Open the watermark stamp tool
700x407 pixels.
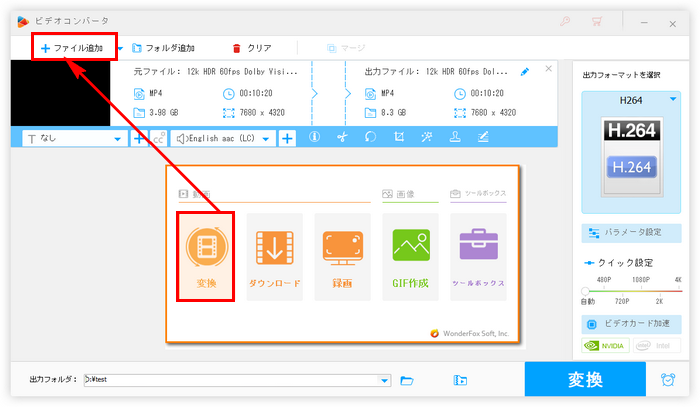454,138
